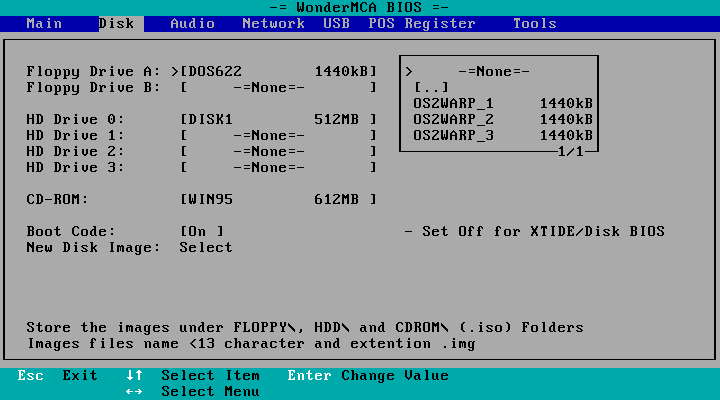The height and width of the screenshot is (400, 720).
Task: Click HD Drive 0 label
Action: pos(75,119)
